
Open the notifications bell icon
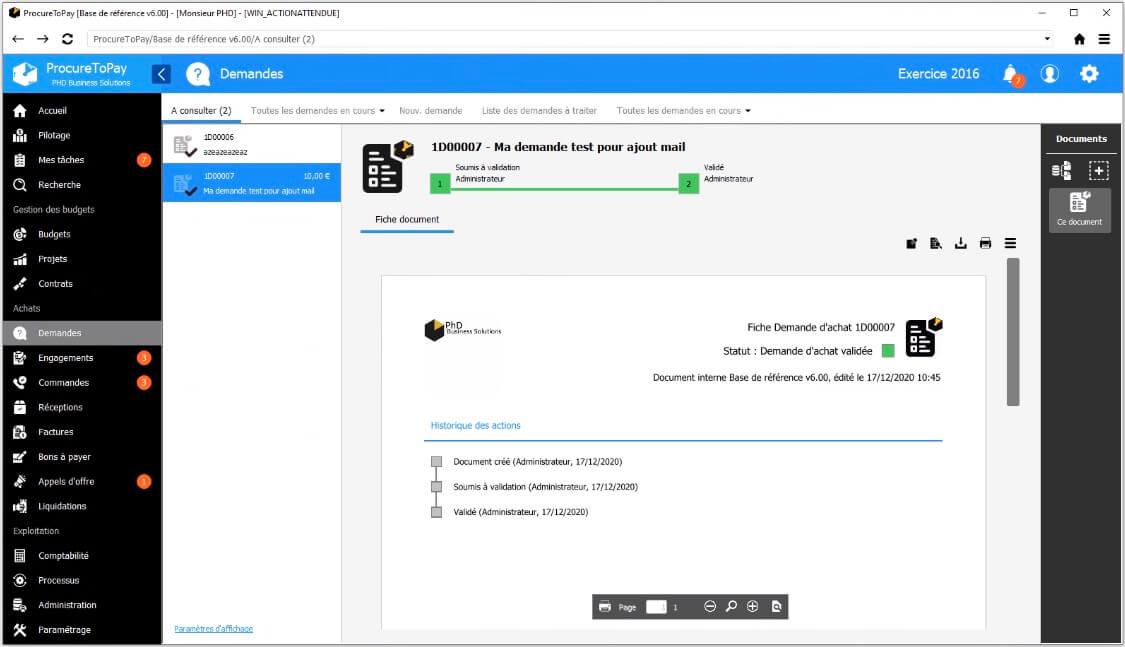[x=1010, y=74]
